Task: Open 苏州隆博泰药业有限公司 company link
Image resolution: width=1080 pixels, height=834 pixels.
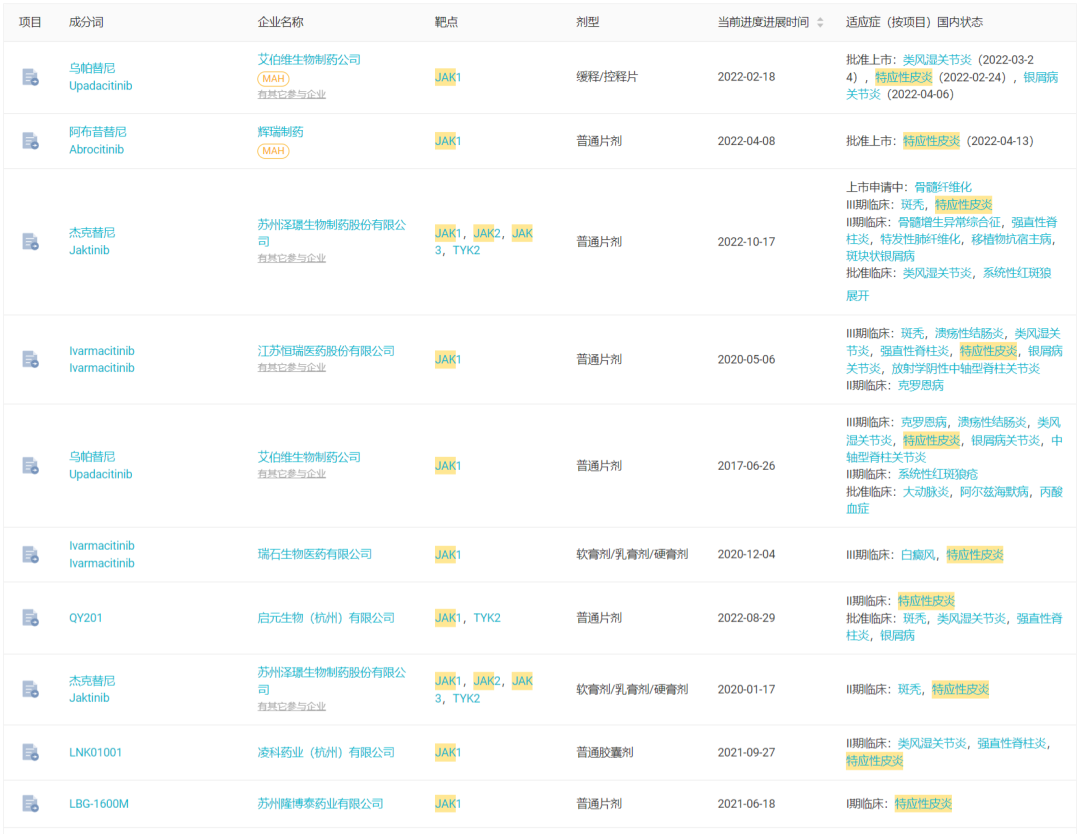Action: click(320, 804)
